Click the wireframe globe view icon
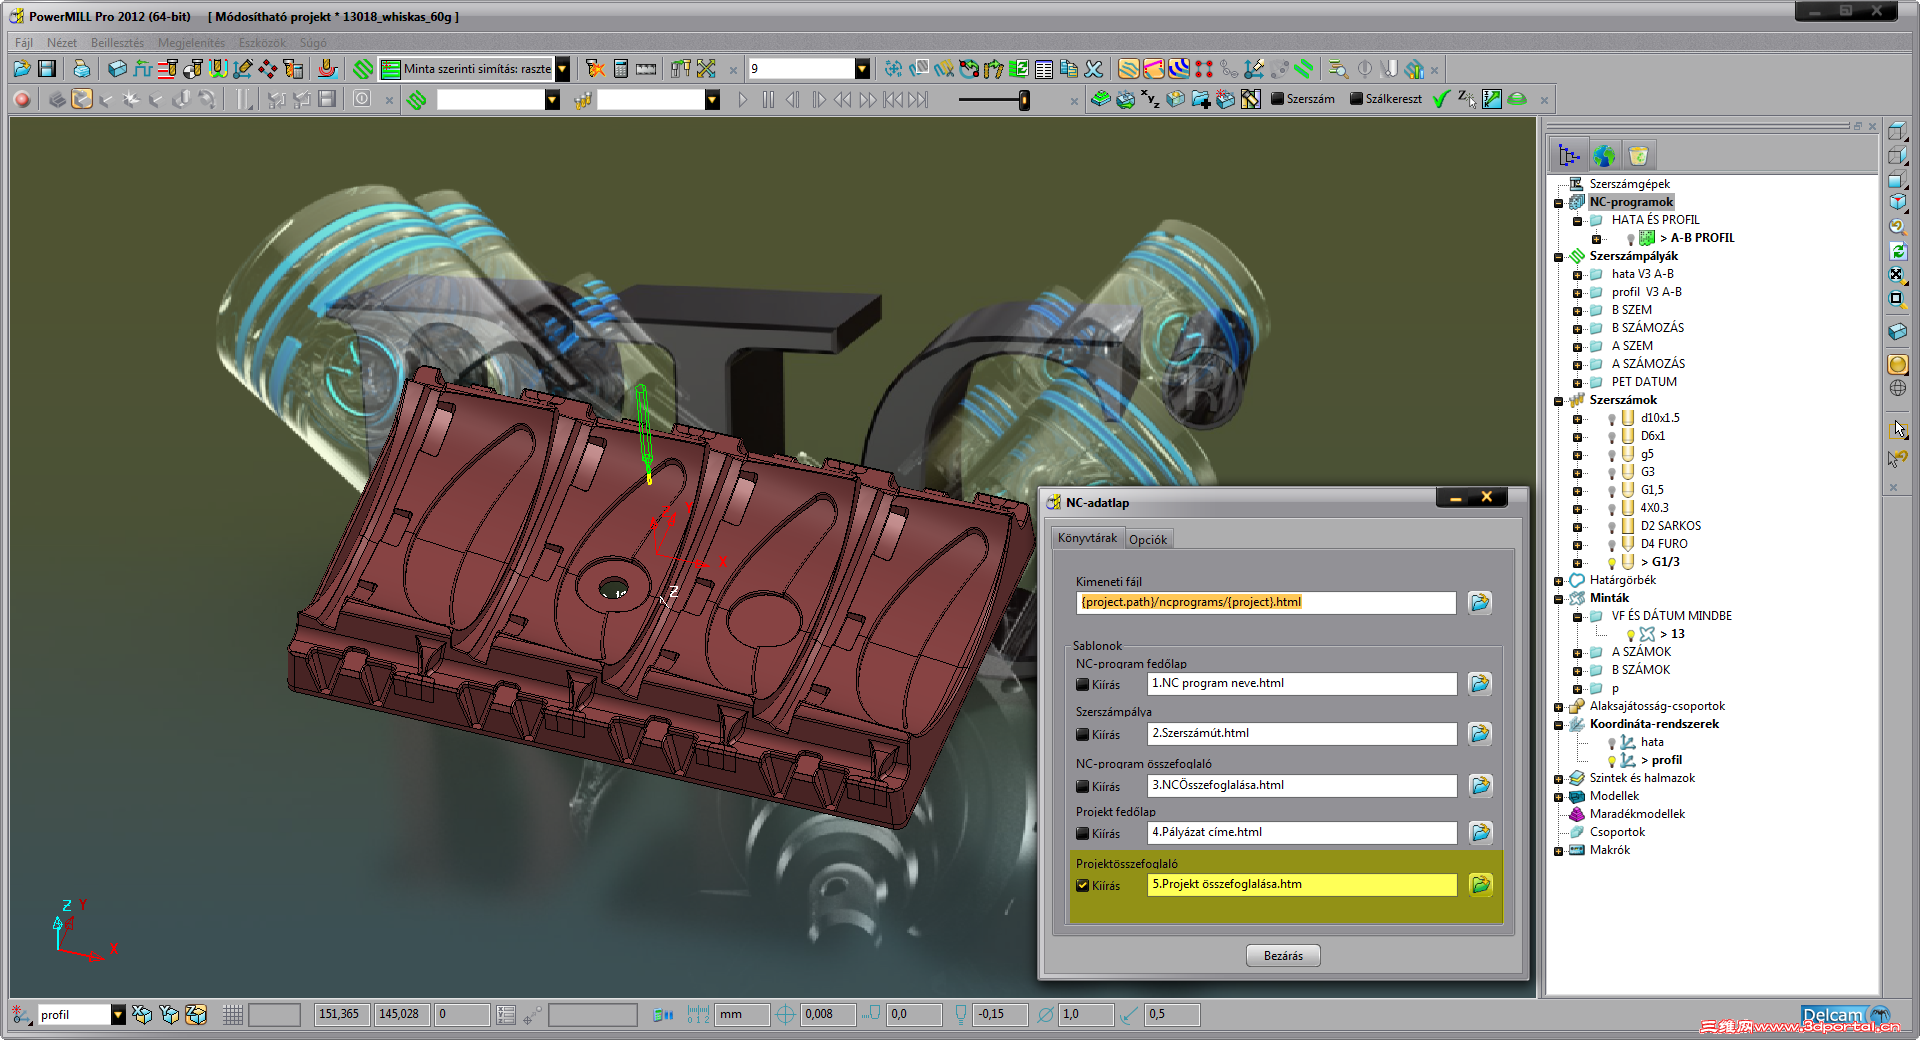The width and height of the screenshot is (1920, 1040). [x=1897, y=389]
